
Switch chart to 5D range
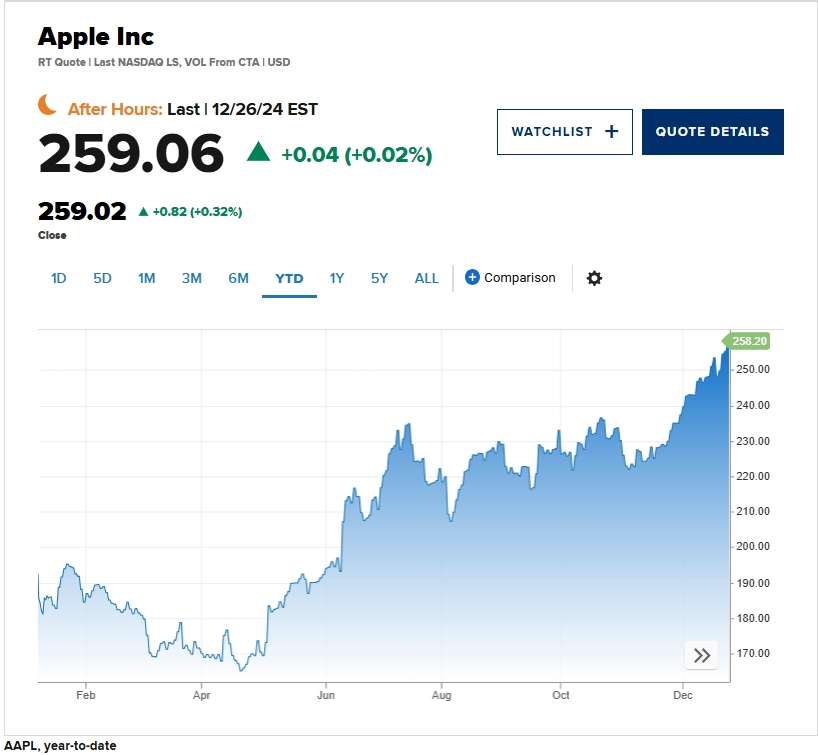point(102,278)
